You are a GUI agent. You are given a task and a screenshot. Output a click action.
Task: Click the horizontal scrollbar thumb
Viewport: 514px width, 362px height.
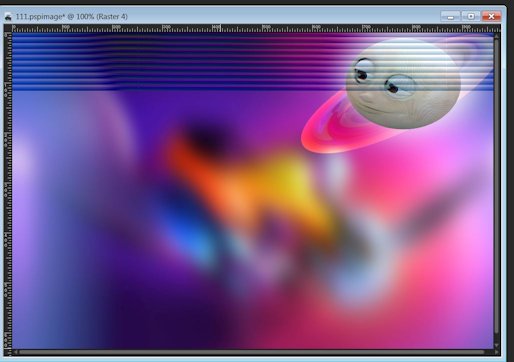pyautogui.click(x=252, y=352)
